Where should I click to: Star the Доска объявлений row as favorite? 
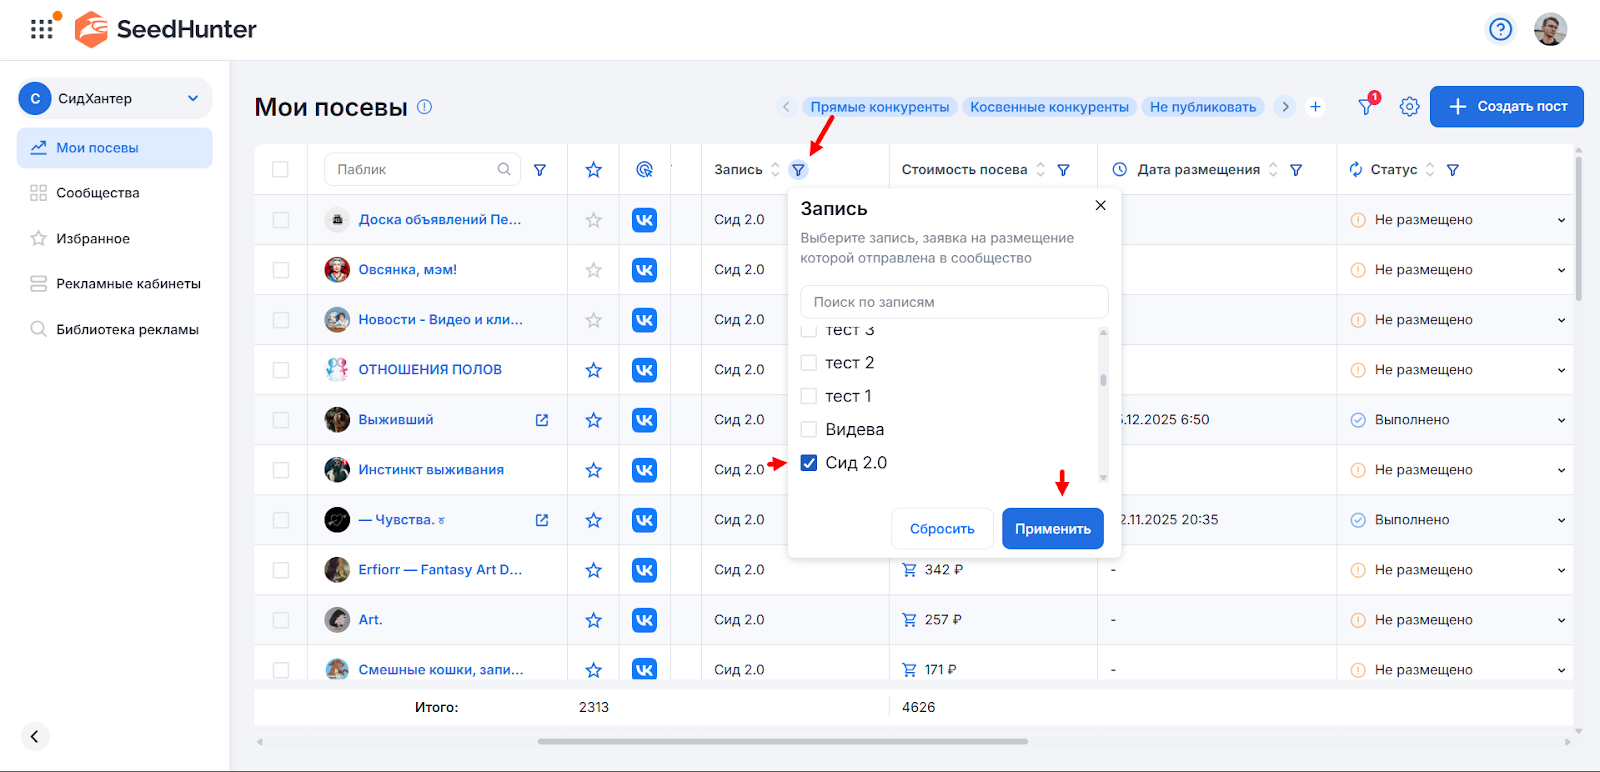(593, 220)
